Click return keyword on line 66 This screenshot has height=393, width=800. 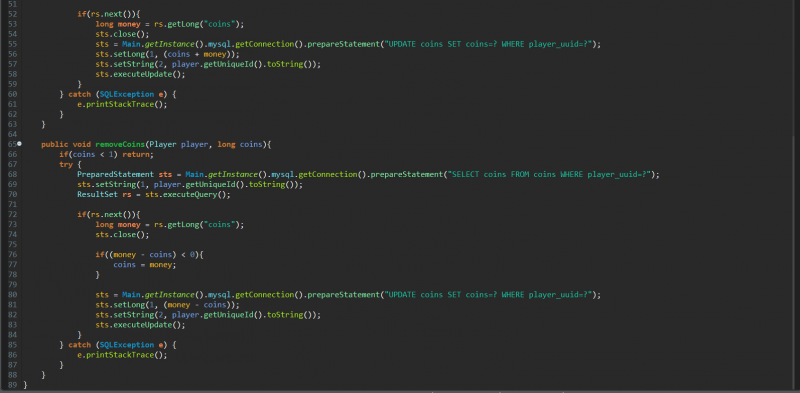136,155
